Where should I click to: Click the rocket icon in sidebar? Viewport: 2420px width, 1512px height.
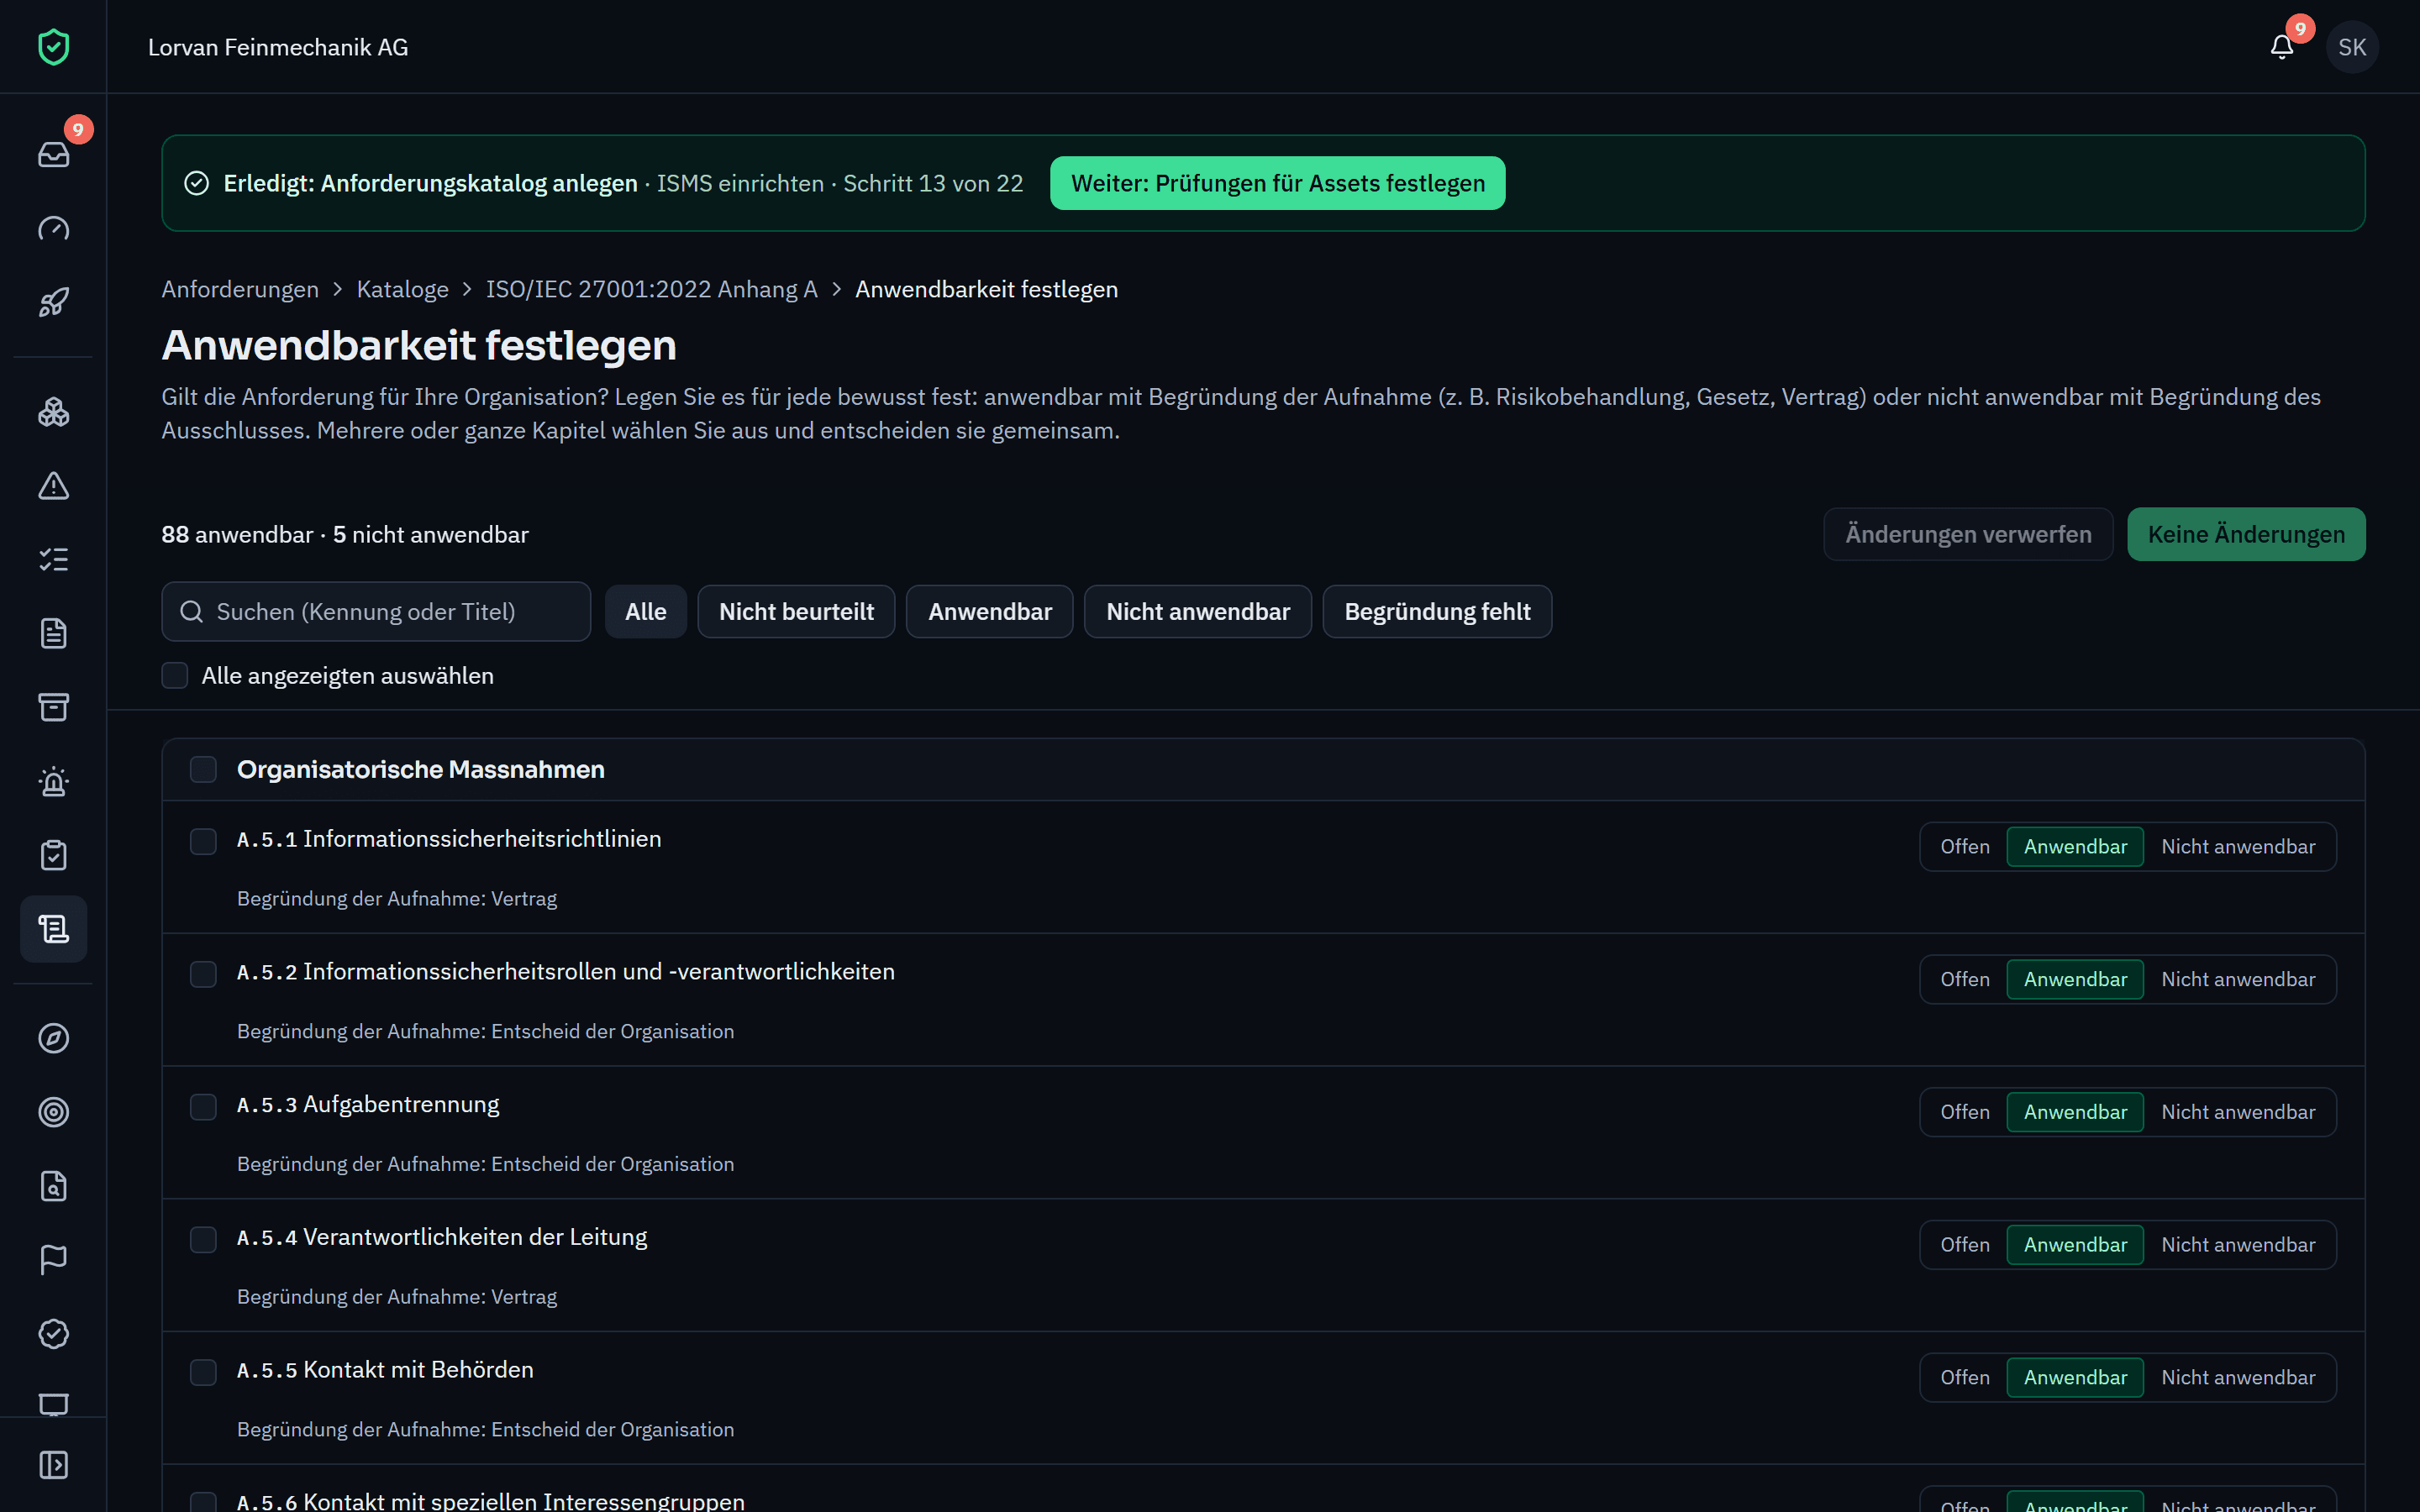[x=53, y=302]
